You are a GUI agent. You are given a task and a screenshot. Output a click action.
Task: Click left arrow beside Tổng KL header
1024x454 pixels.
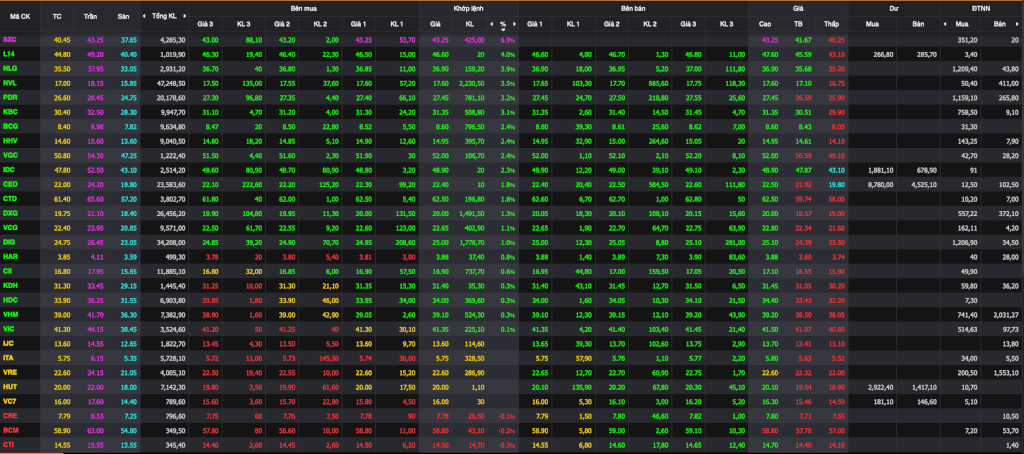coord(145,16)
